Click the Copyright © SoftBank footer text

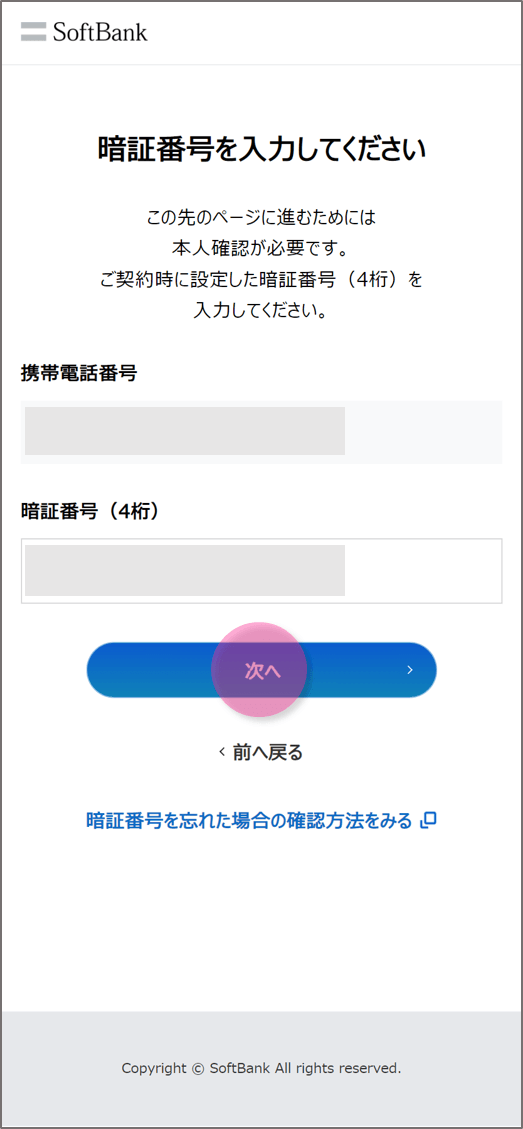tap(262, 1068)
